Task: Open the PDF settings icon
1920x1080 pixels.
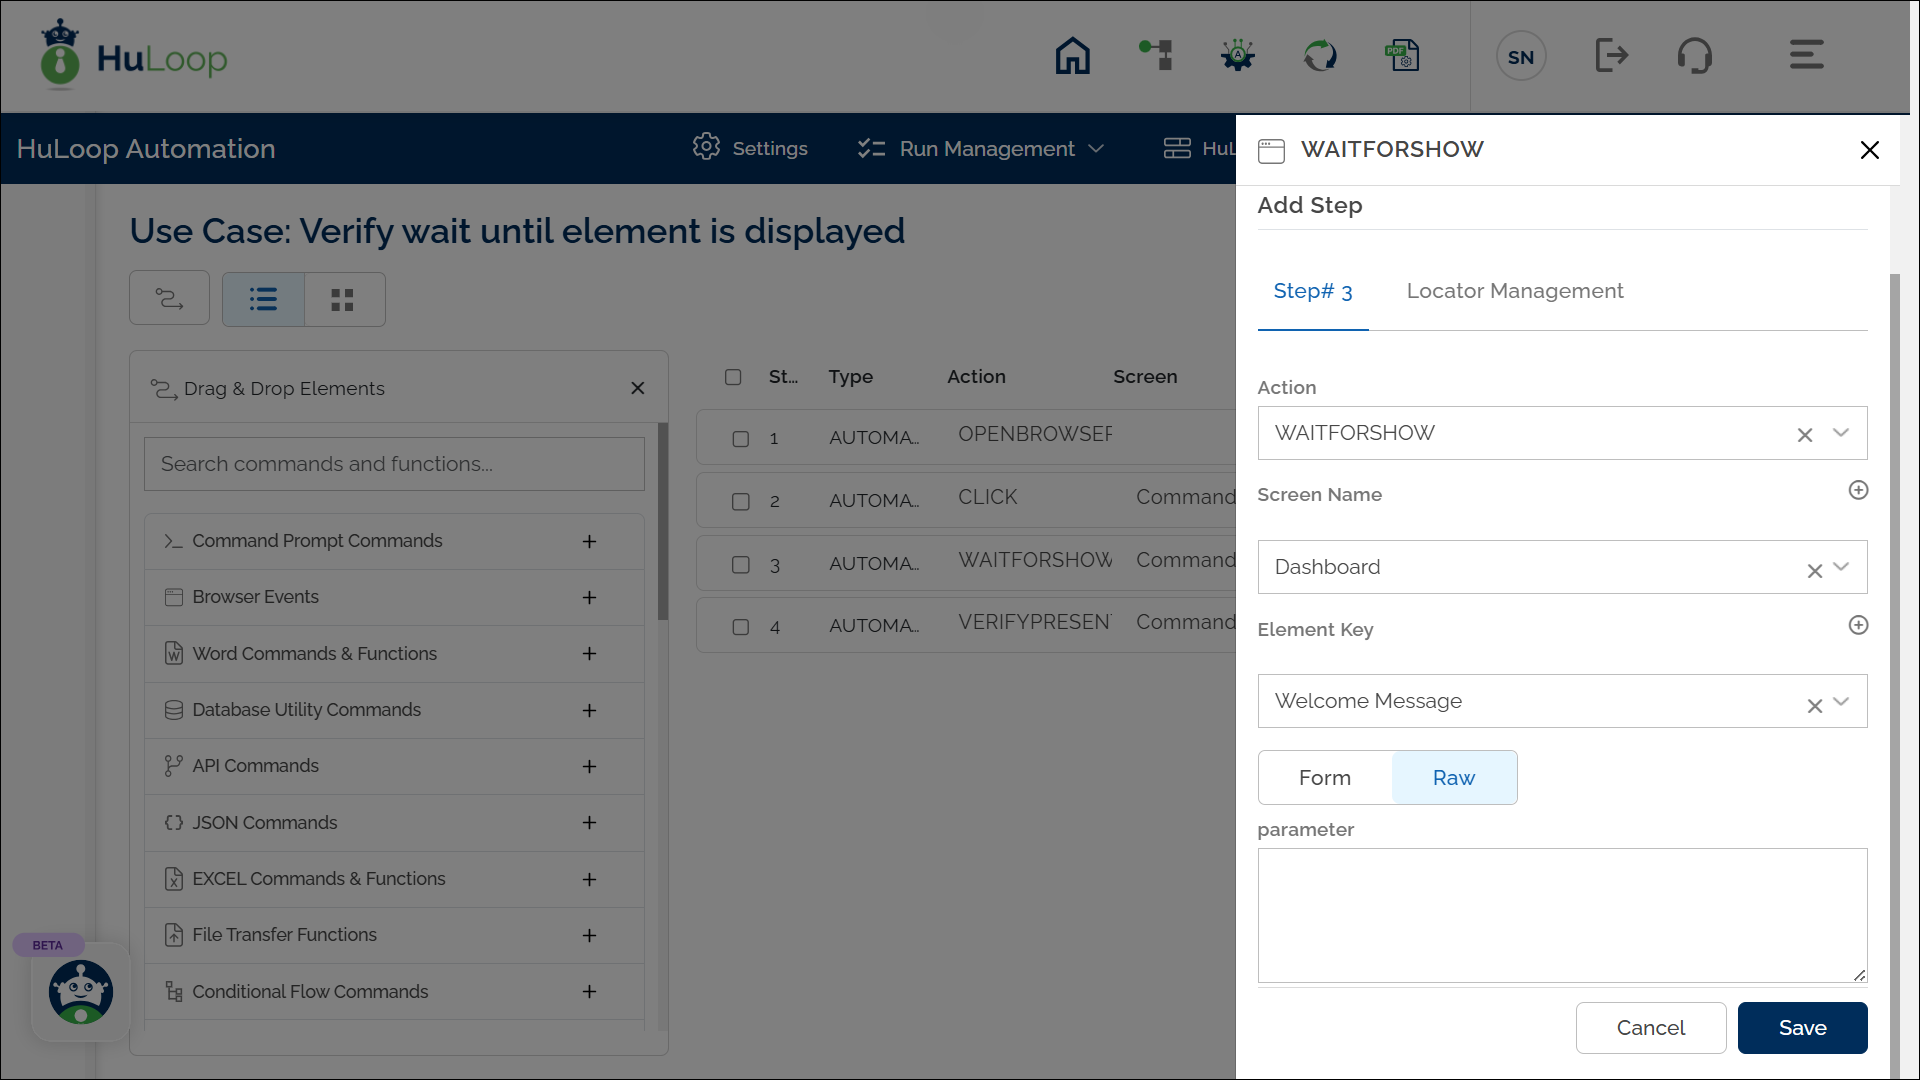Action: [x=1402, y=56]
